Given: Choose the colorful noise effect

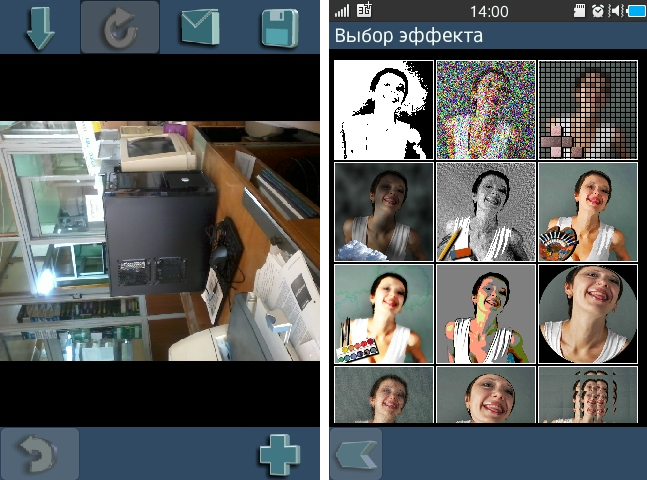Looking at the screenshot, I should pyautogui.click(x=486, y=110).
